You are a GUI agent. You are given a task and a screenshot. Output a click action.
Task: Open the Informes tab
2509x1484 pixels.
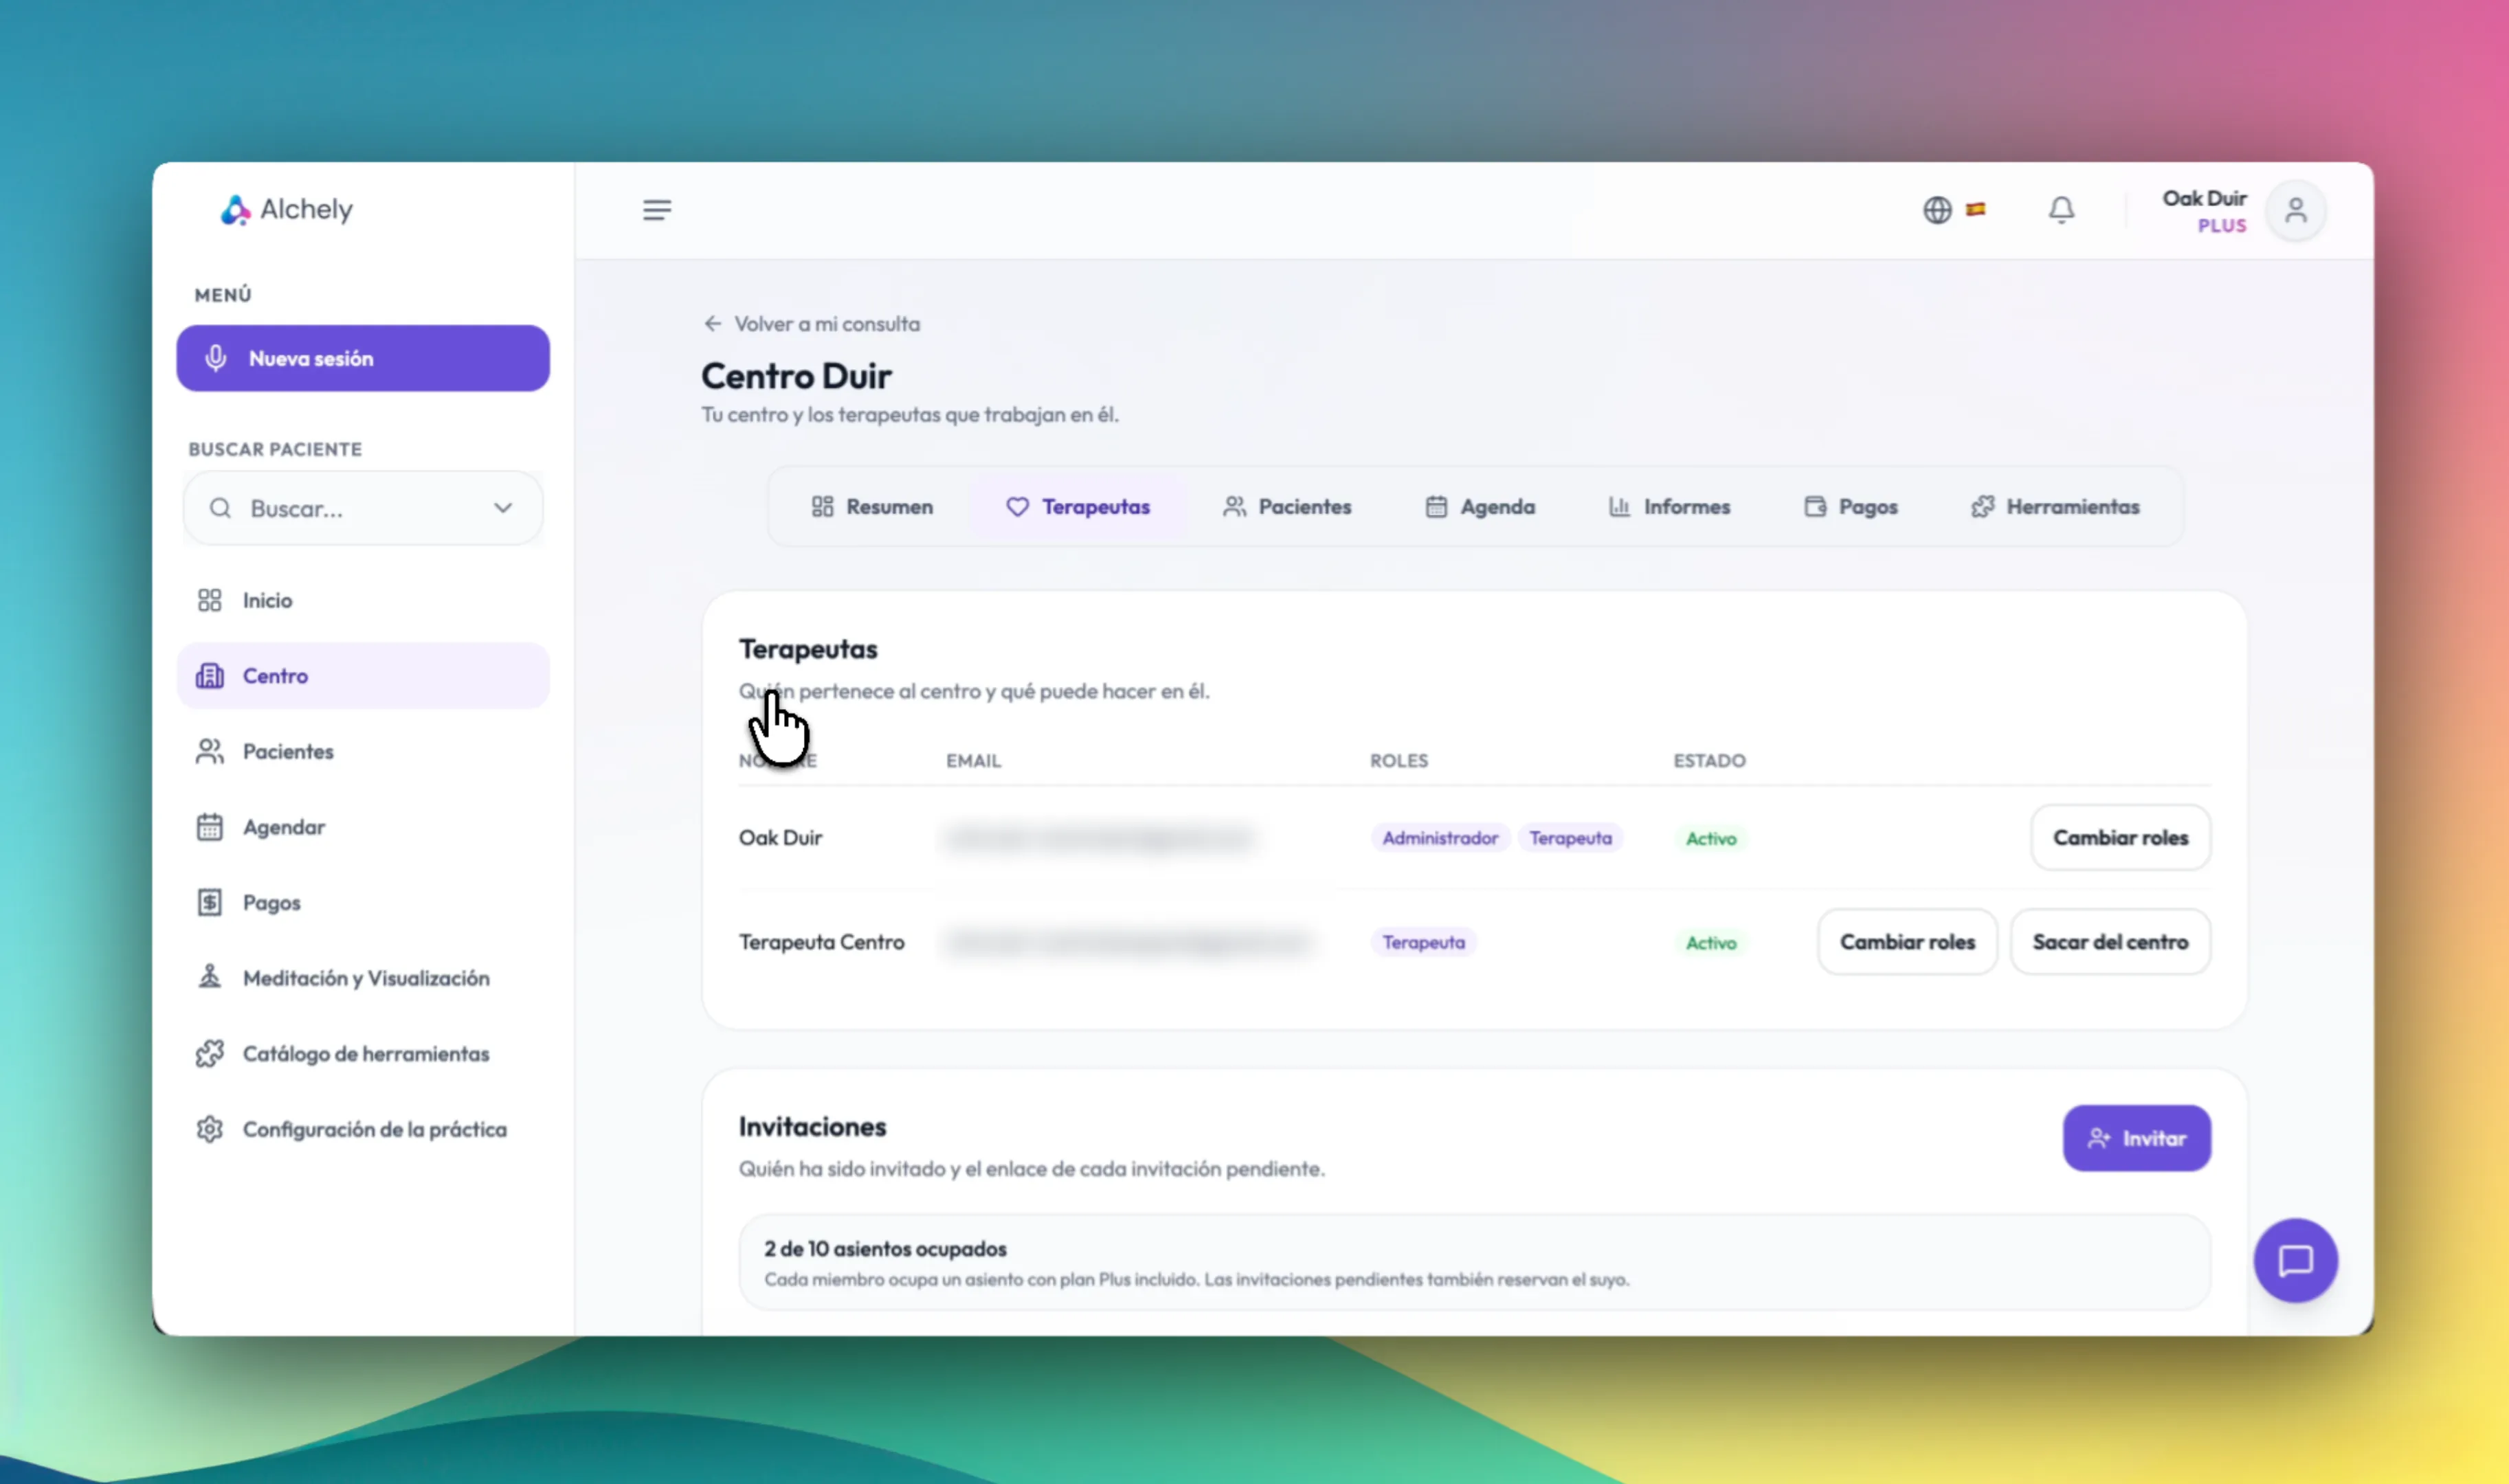[1669, 507]
